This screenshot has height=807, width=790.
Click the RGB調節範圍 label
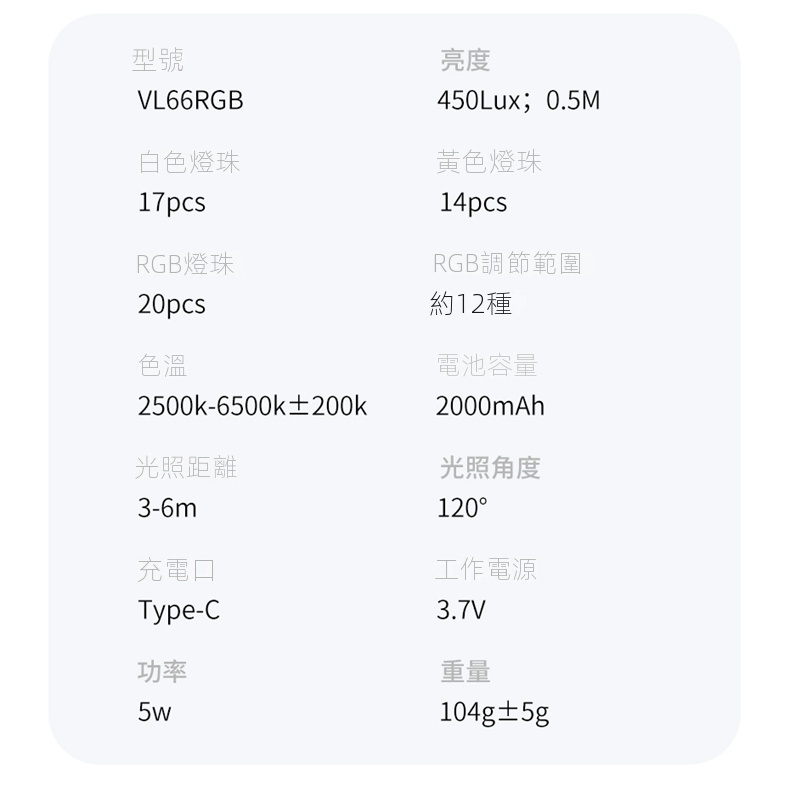click(x=507, y=264)
